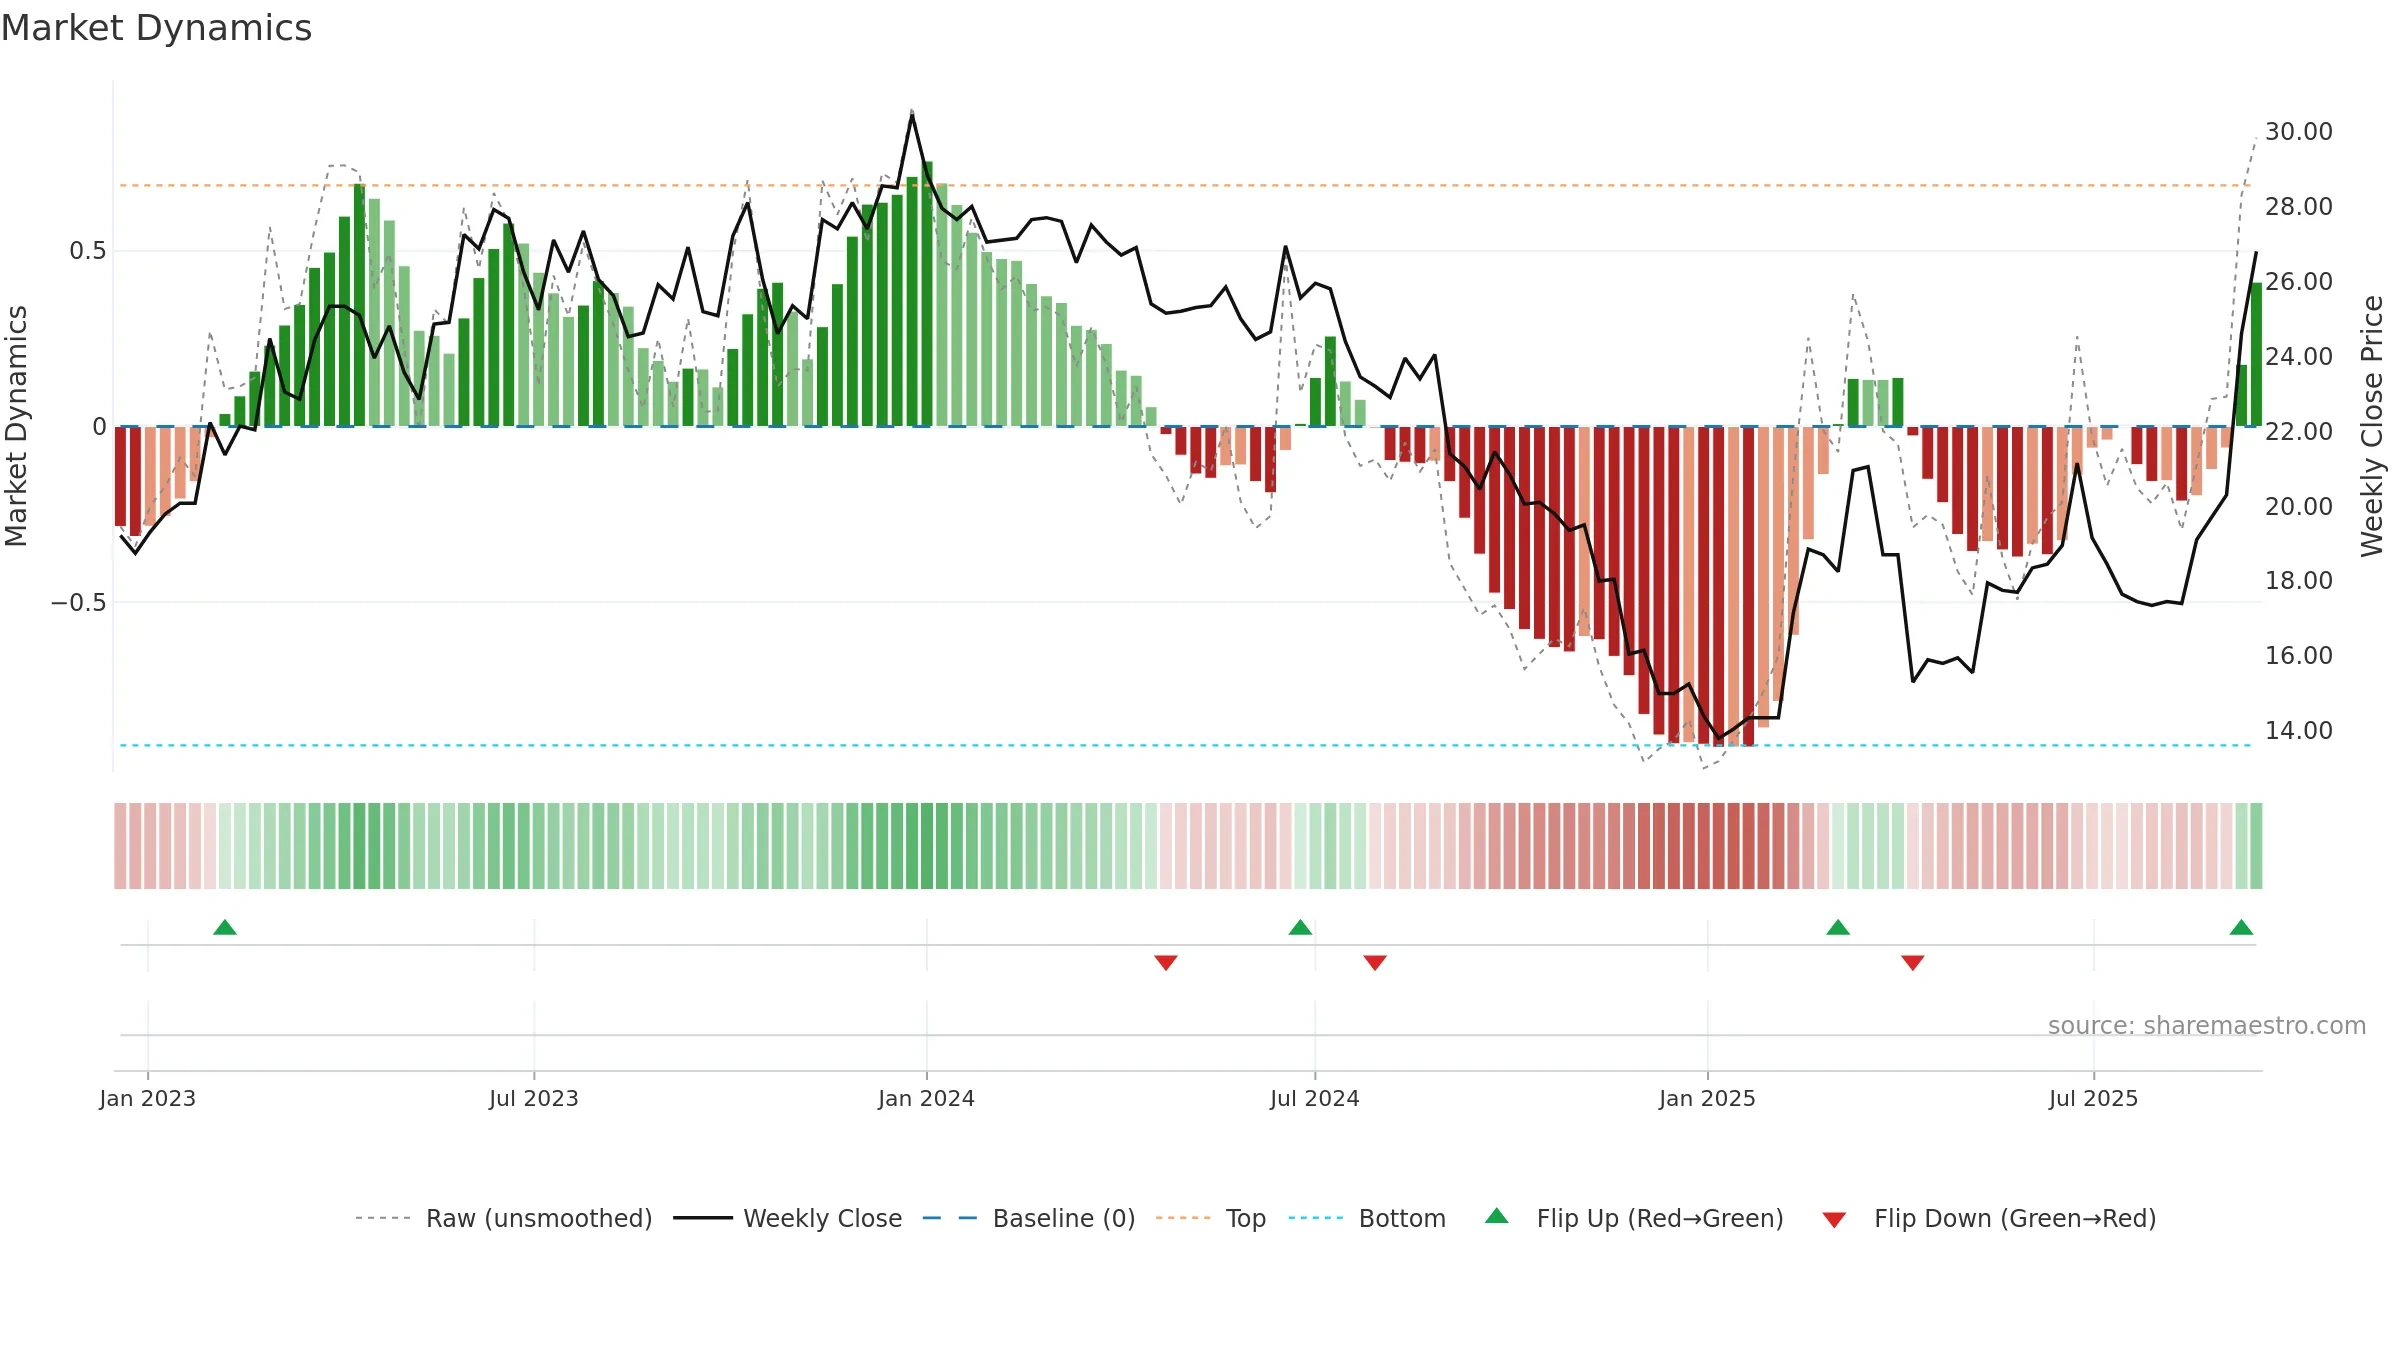Click the first red flip-down marker in spring 2024
2400x1350 pixels.
point(1166,962)
